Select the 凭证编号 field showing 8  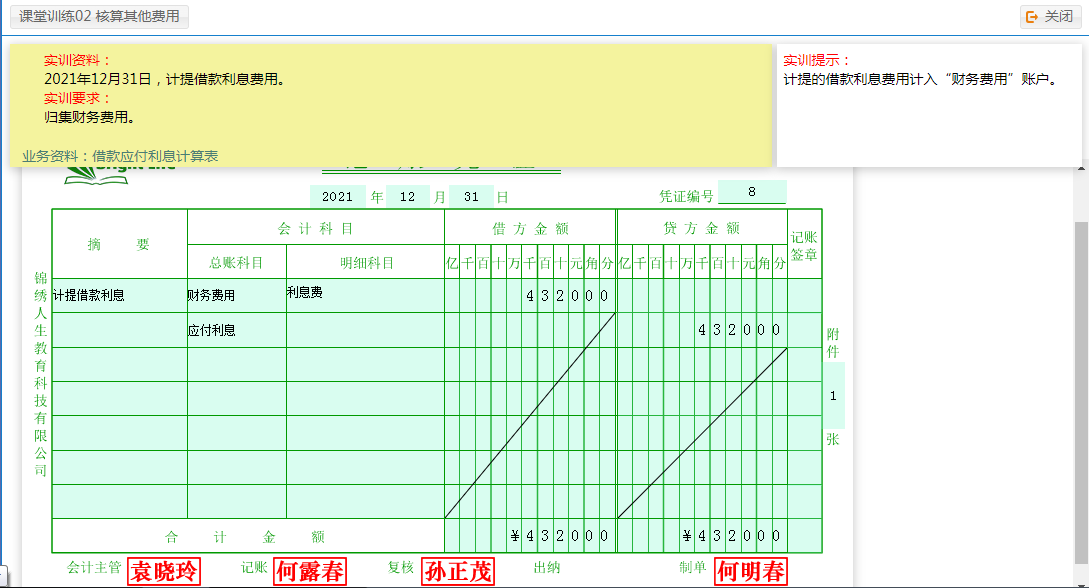click(751, 192)
